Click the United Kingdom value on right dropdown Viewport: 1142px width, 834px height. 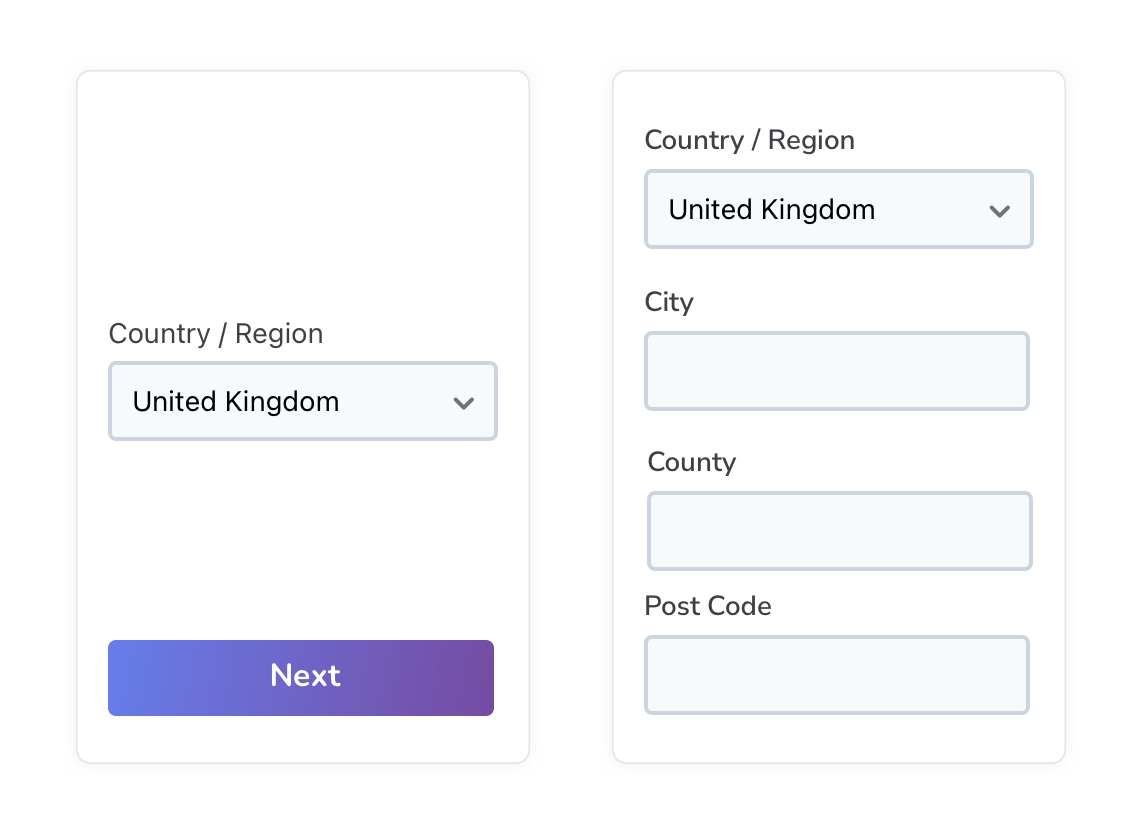tap(770, 209)
